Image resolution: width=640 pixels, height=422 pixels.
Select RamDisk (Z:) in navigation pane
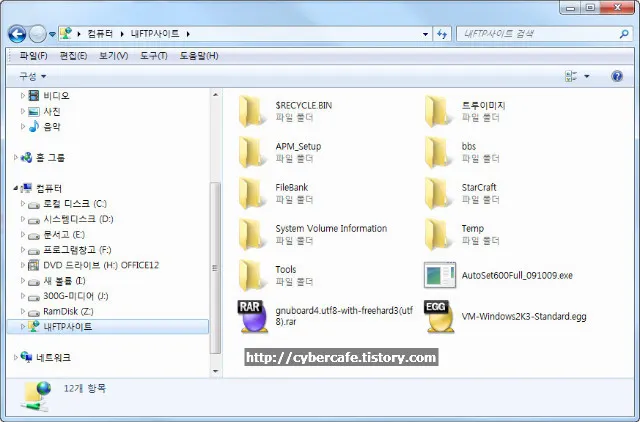[x=68, y=311]
